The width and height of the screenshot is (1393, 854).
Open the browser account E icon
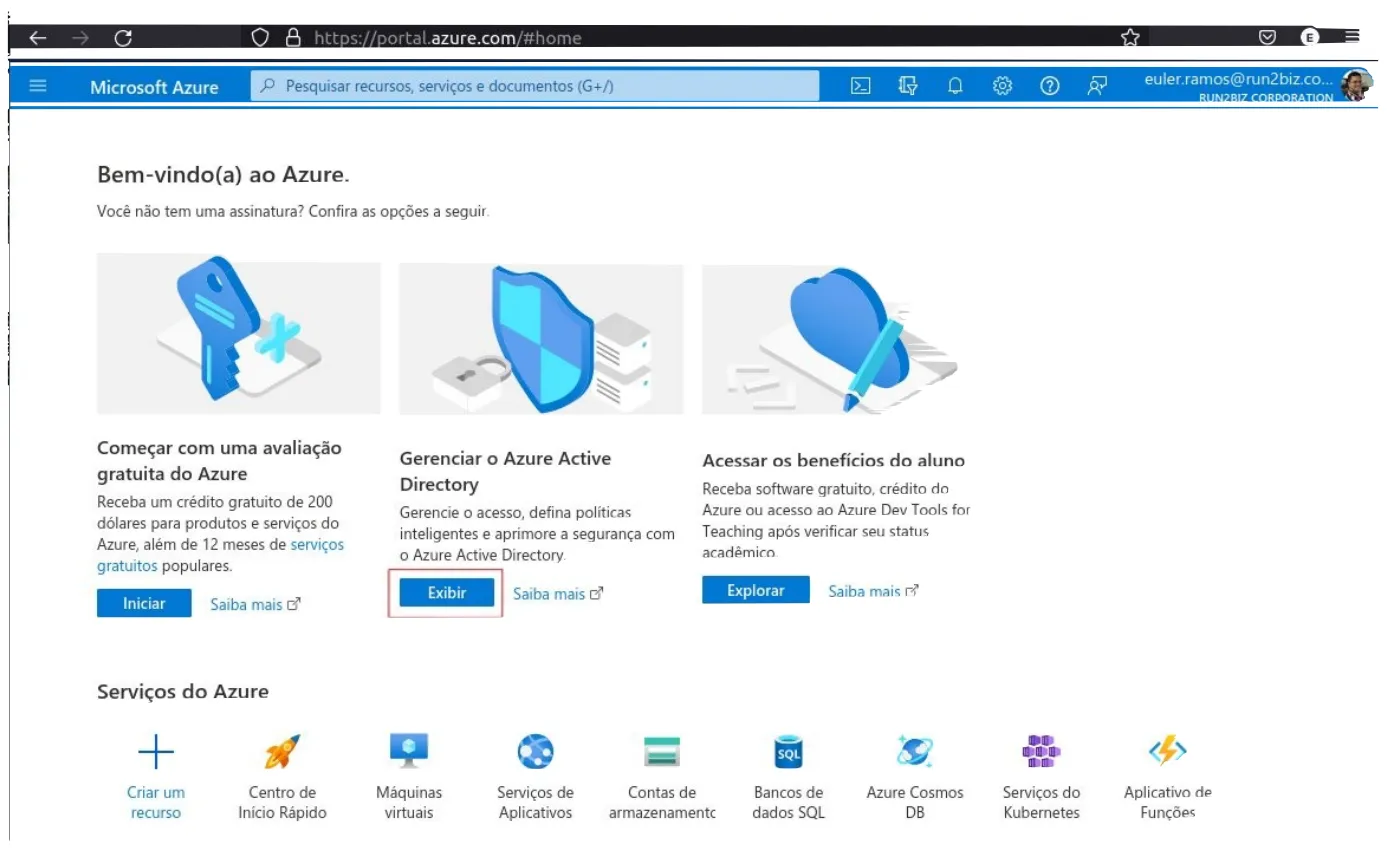(1308, 38)
